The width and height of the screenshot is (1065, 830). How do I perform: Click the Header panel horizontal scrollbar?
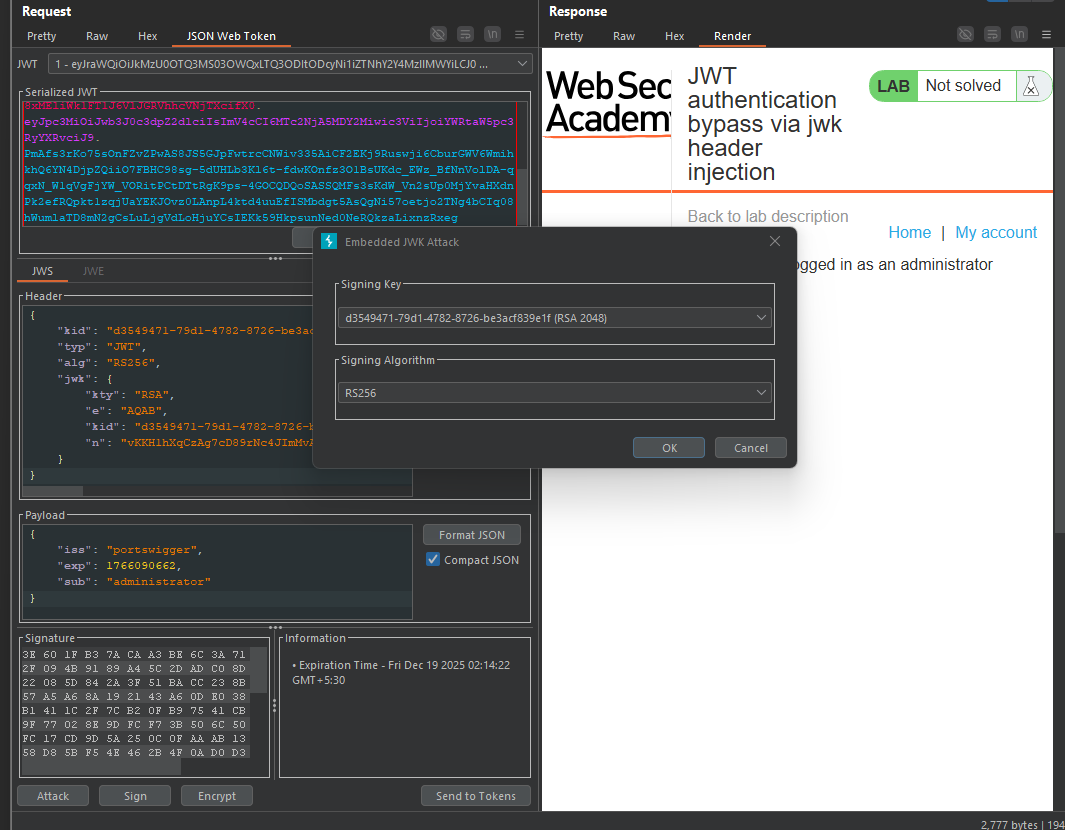pos(53,491)
